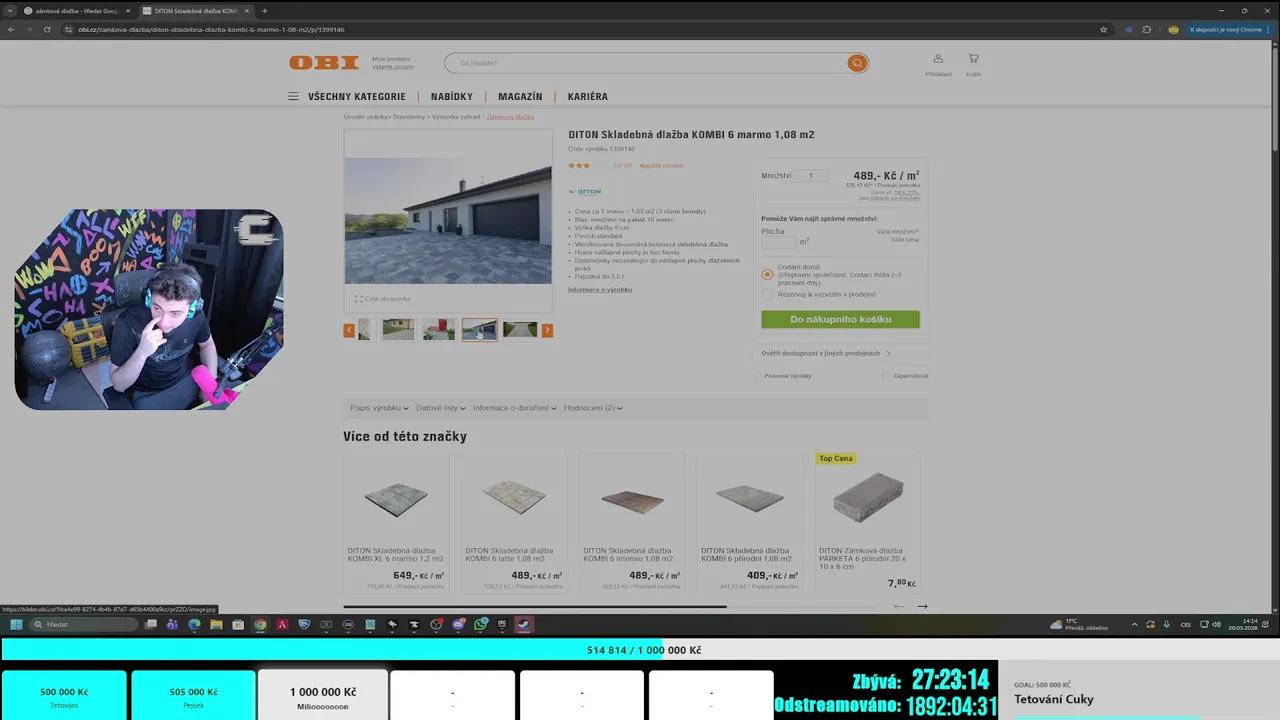Viewport: 1280px width, 720px height.
Task: Switch to the zámková dlažba Google search tab
Action: 77,11
